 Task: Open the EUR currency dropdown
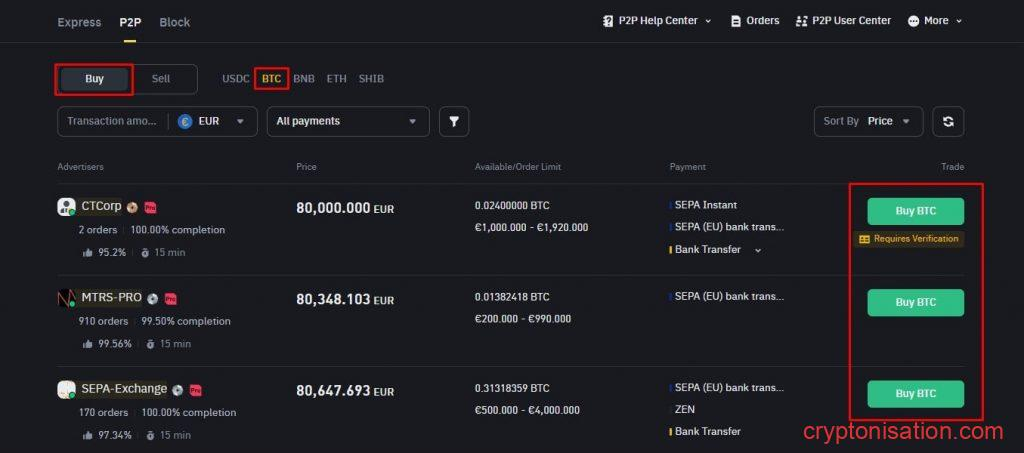tap(211, 121)
